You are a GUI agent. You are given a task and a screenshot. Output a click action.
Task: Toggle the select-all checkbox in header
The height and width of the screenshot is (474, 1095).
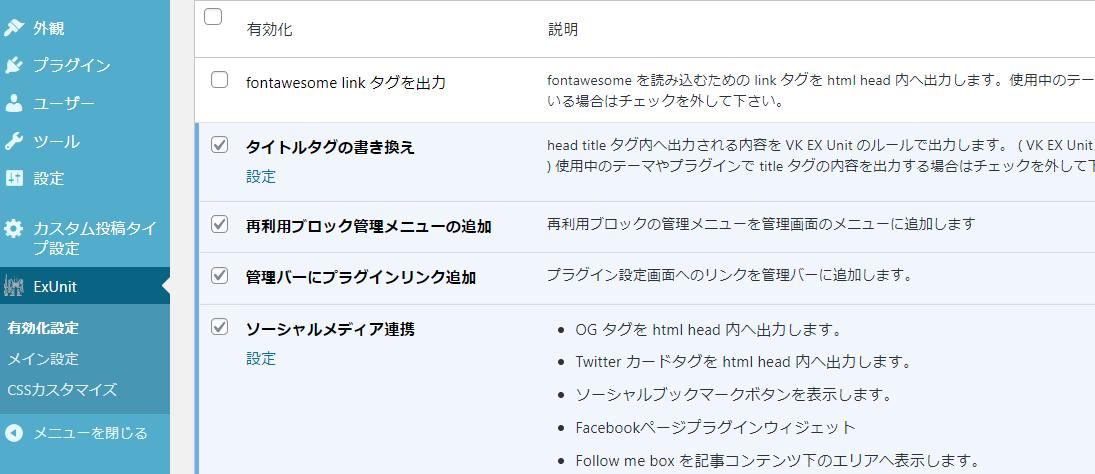click(x=213, y=16)
